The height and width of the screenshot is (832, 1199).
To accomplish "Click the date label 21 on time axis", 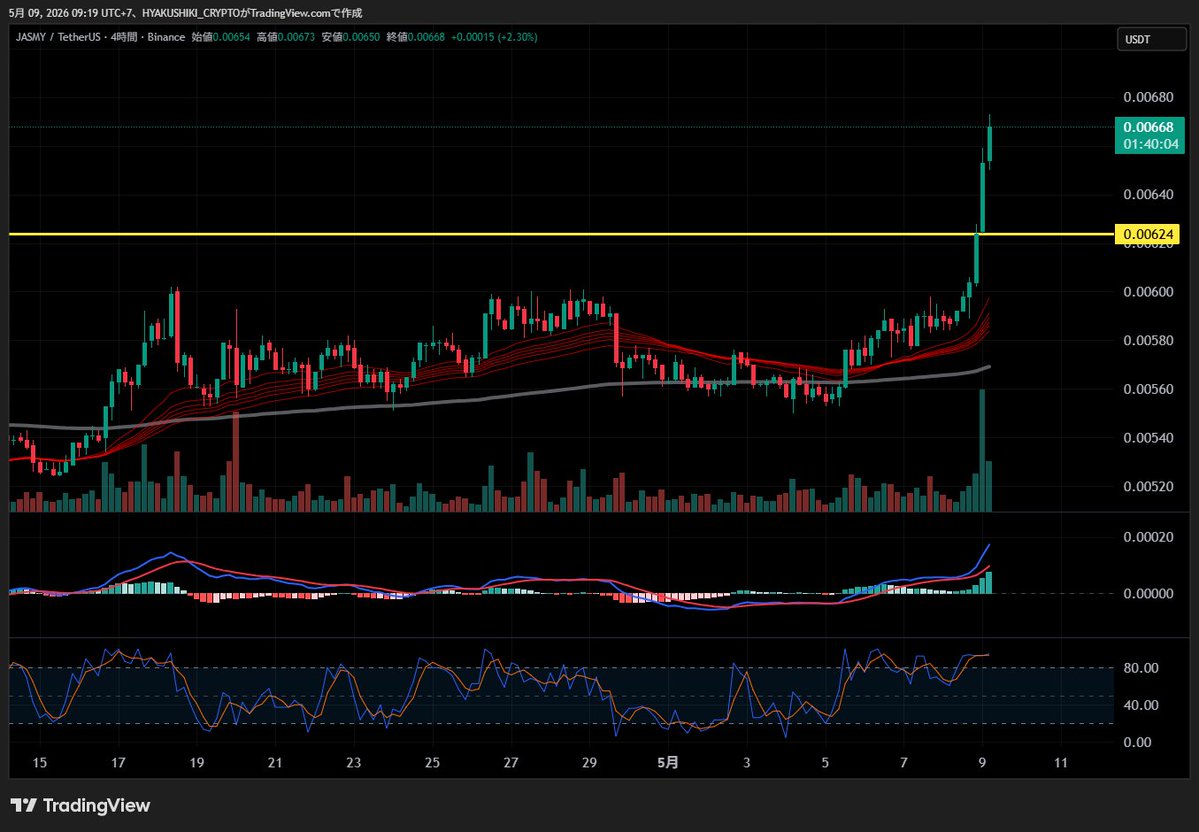I will point(275,762).
